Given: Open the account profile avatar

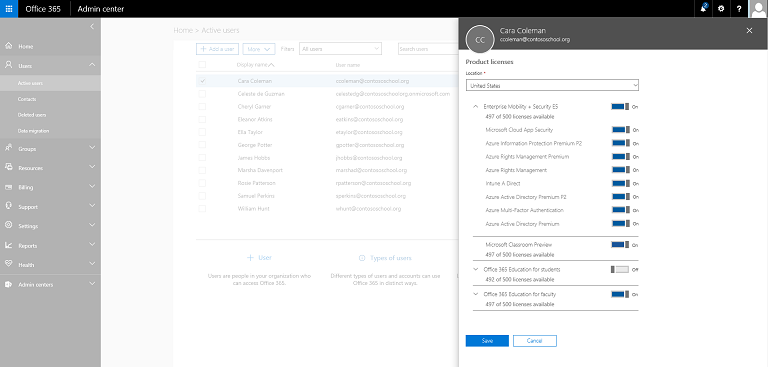Looking at the screenshot, I should [x=758, y=9].
